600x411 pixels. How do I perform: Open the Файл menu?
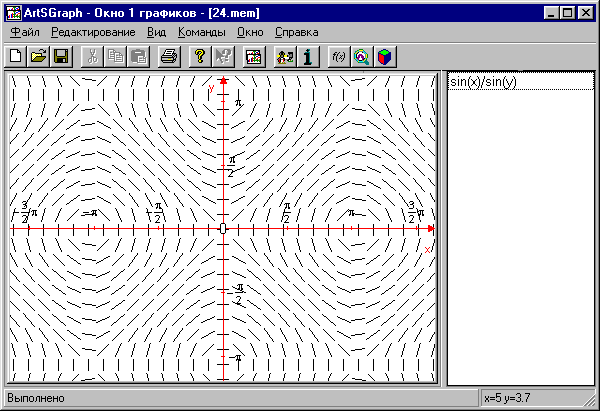[x=27, y=32]
